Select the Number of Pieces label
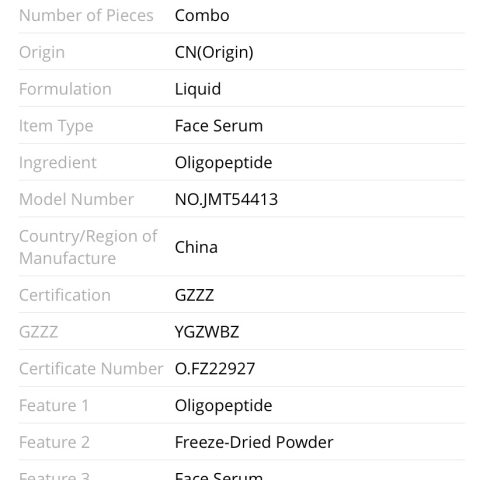This screenshot has width=480, height=480. point(86,16)
